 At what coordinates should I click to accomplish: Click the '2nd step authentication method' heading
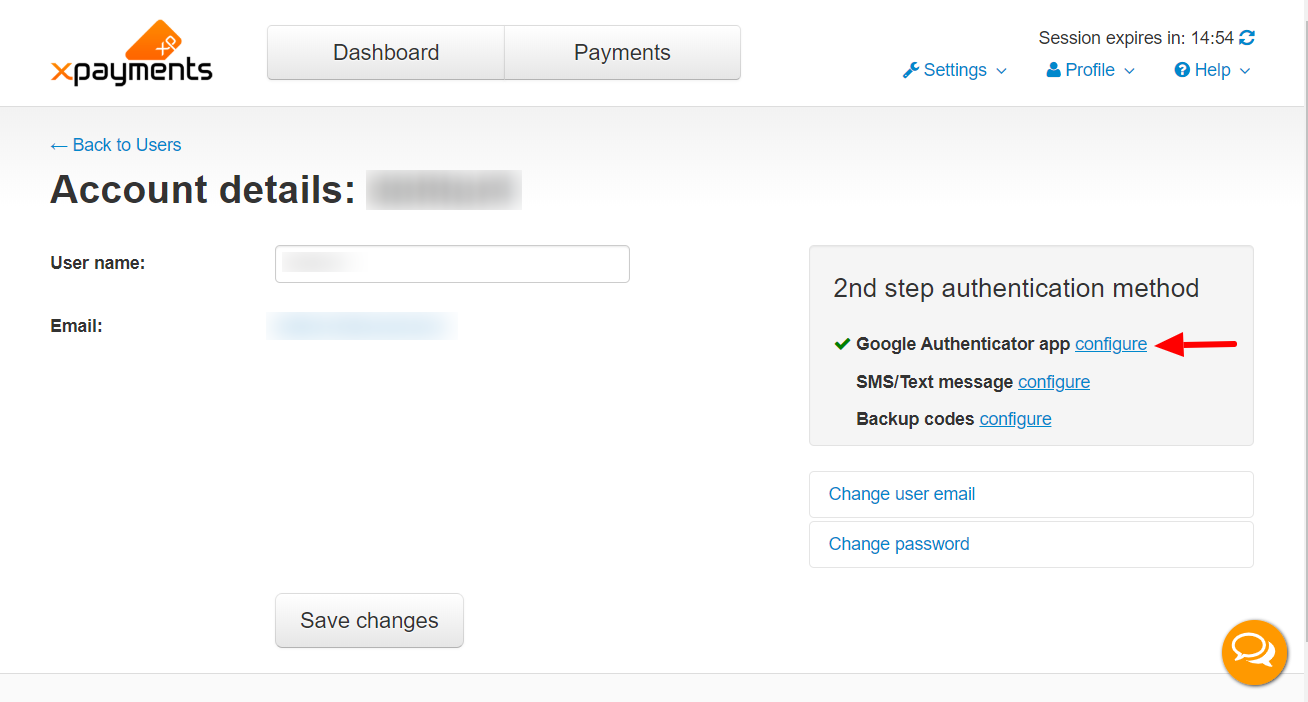[1016, 288]
